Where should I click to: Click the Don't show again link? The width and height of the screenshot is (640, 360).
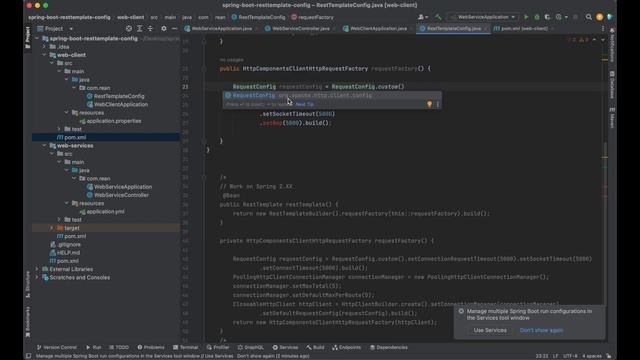pyautogui.click(x=541, y=330)
